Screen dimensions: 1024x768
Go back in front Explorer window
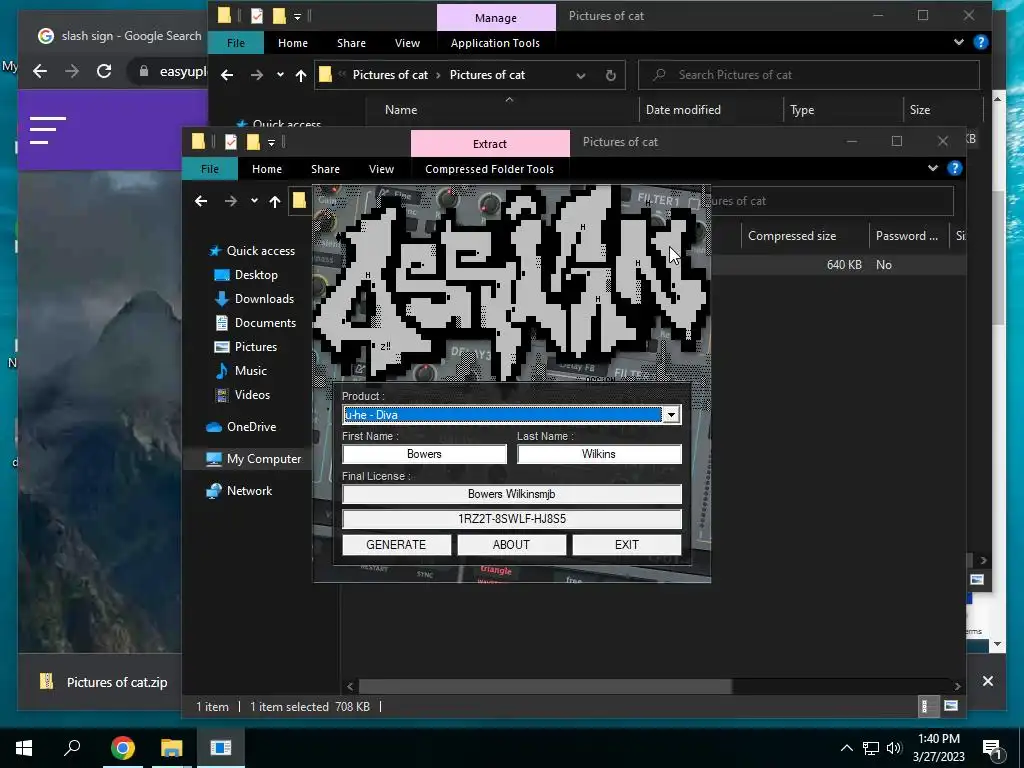click(201, 201)
